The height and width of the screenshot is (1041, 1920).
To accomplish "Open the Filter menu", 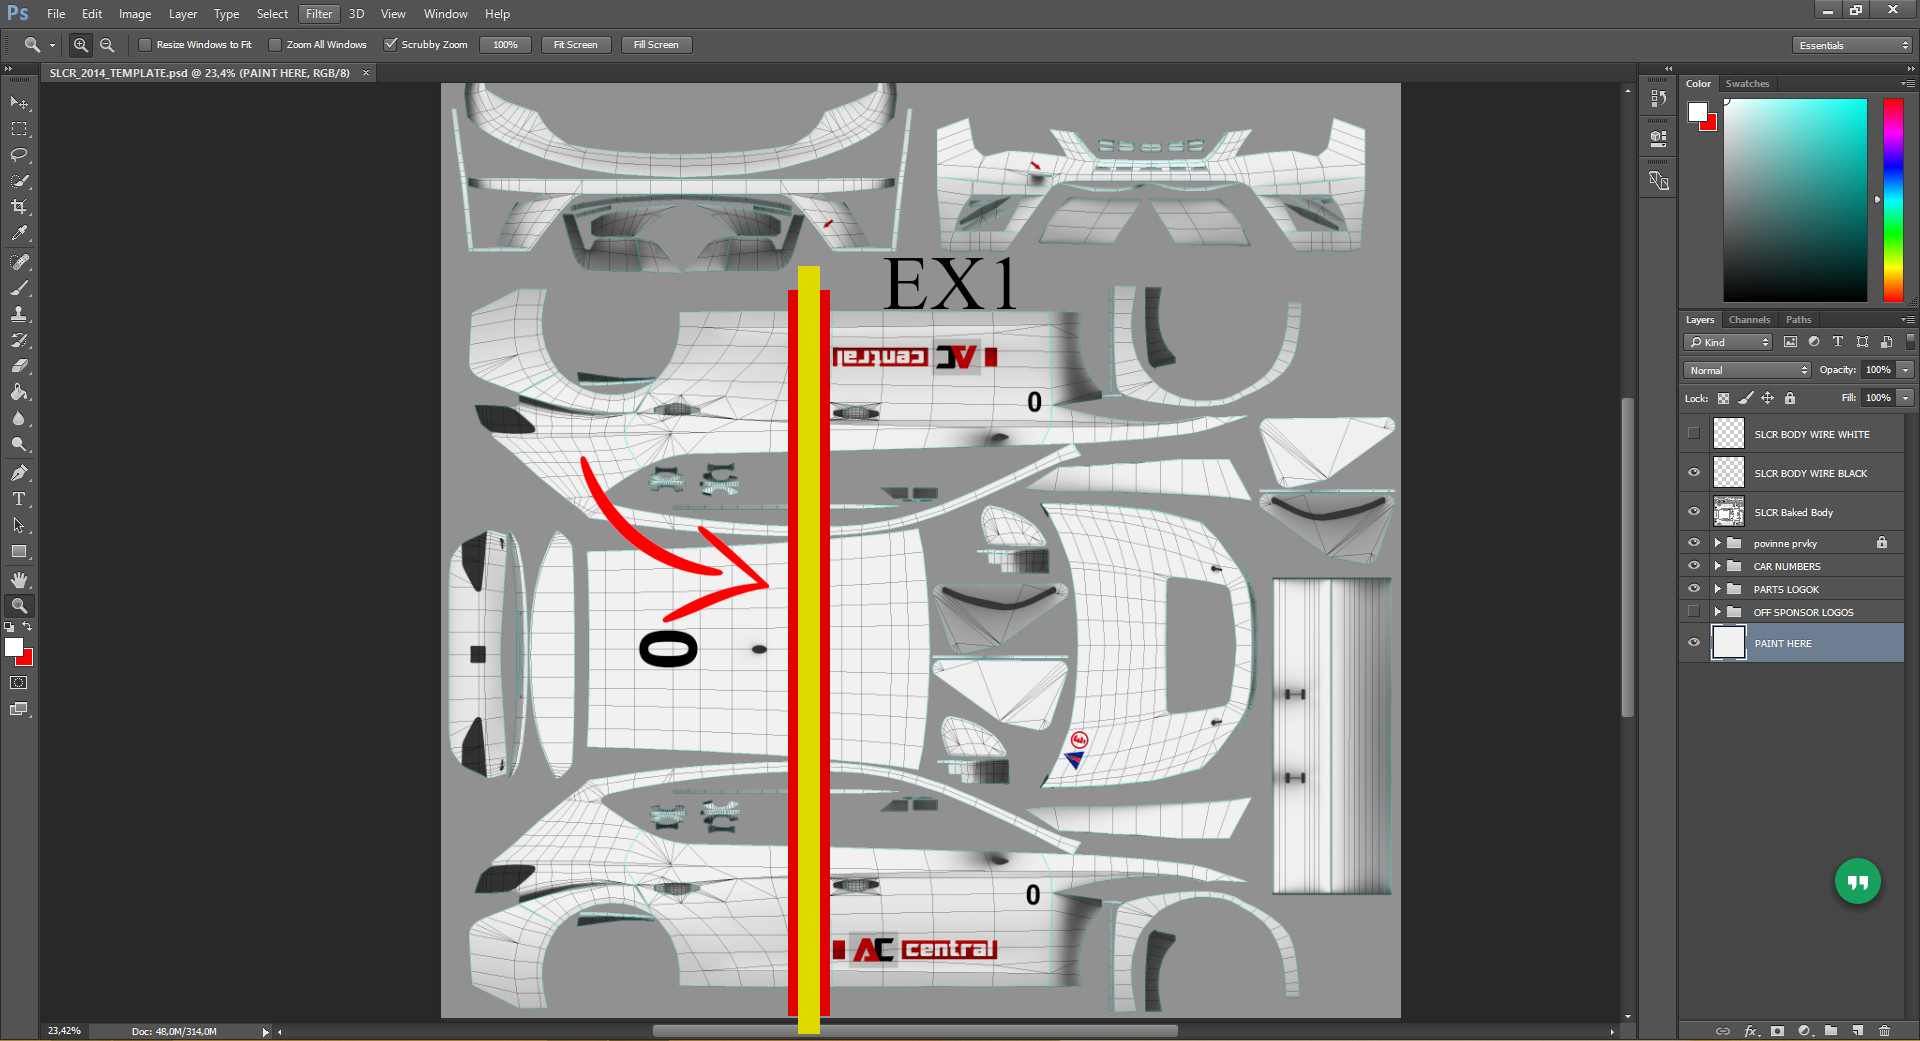I will coord(319,14).
